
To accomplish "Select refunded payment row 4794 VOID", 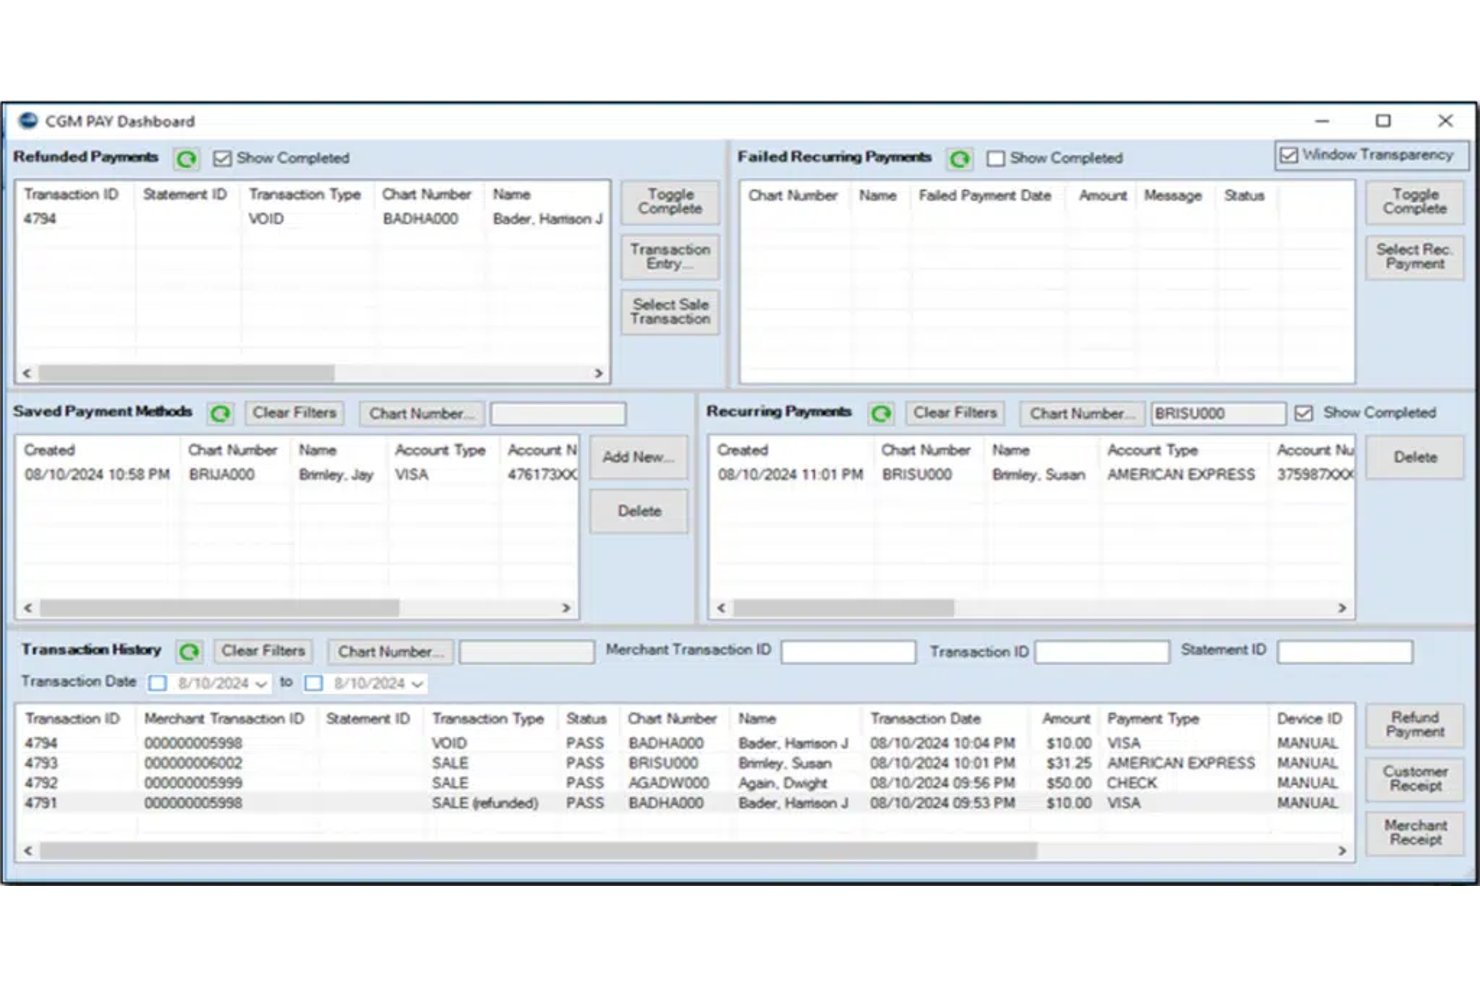I will [312, 219].
